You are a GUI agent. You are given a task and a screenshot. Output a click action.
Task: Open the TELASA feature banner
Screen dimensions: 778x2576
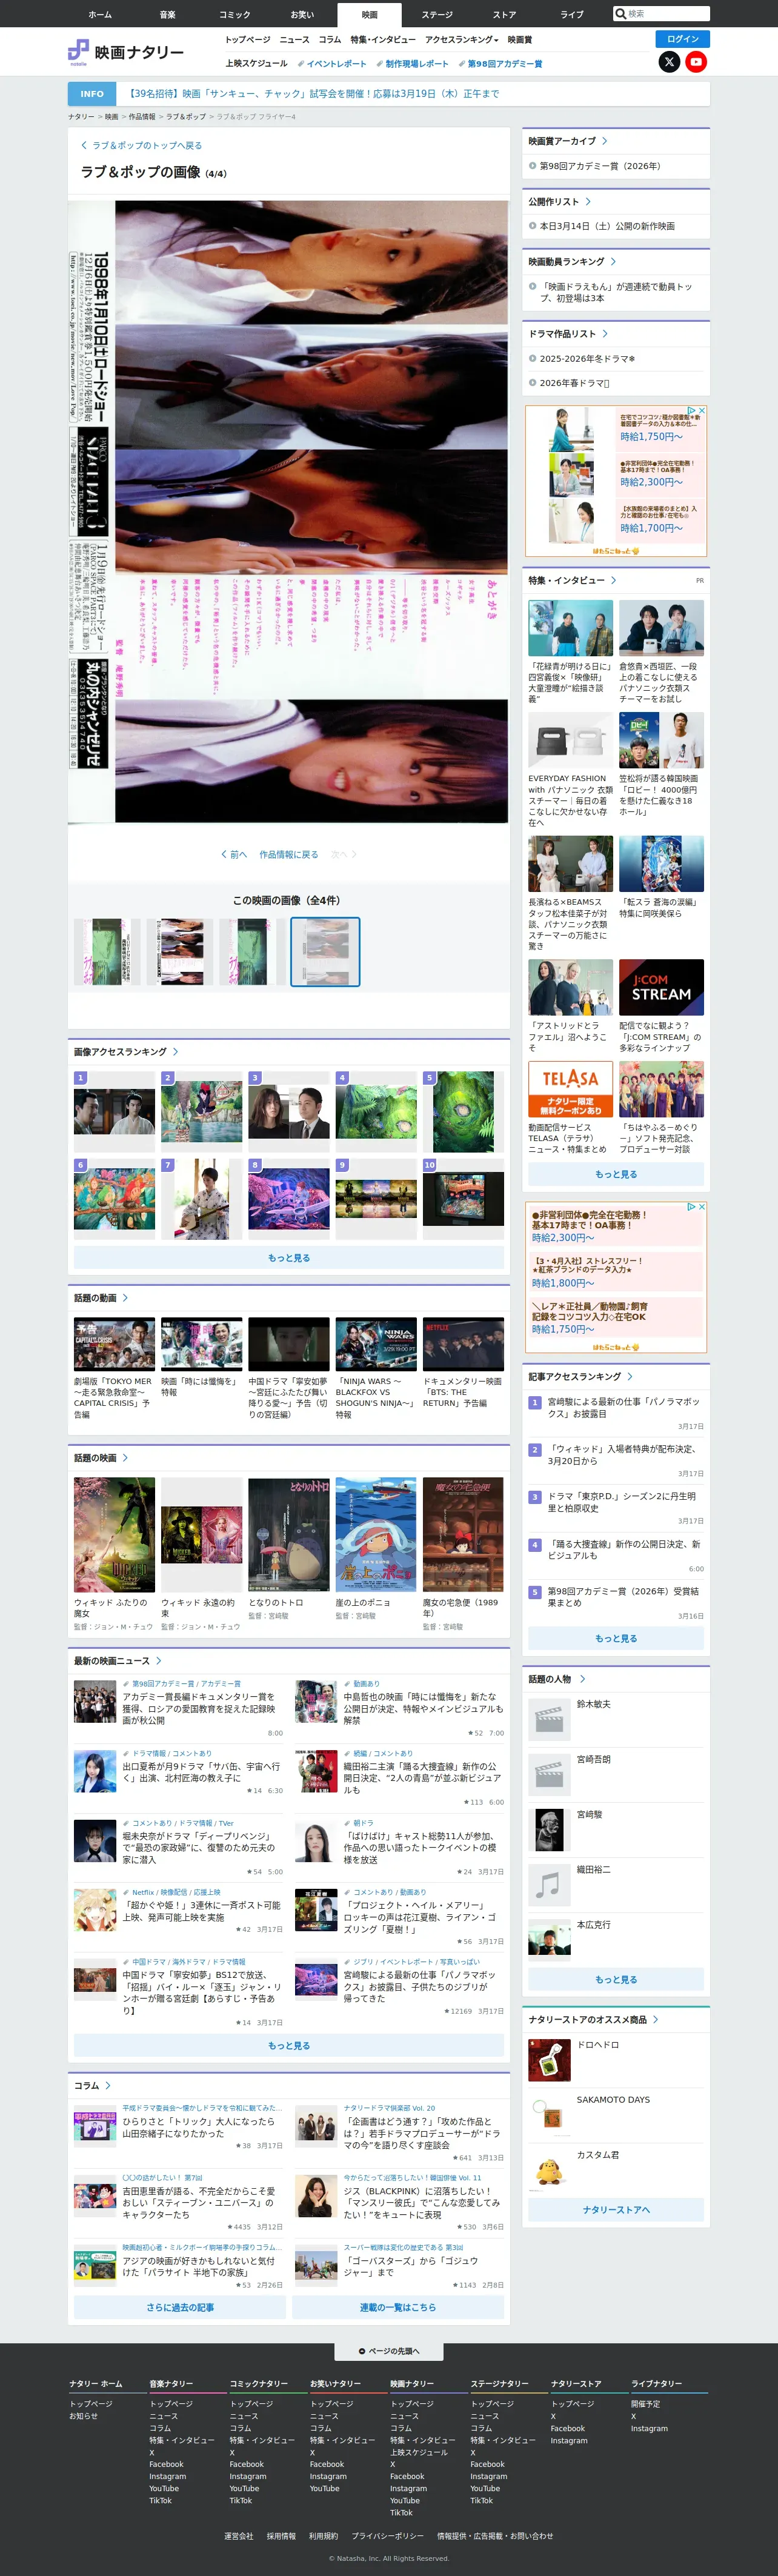[570, 1089]
